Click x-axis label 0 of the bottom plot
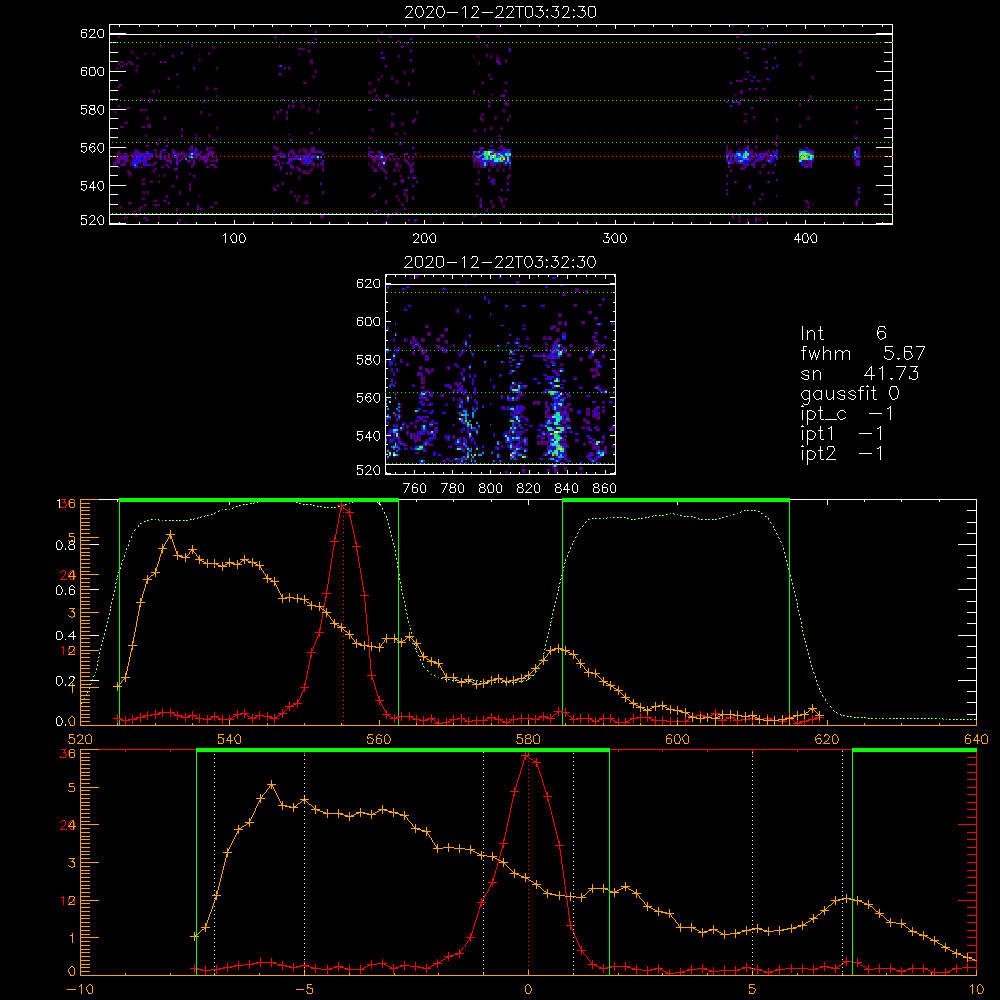Image resolution: width=1000 pixels, height=1000 pixels. point(528,990)
